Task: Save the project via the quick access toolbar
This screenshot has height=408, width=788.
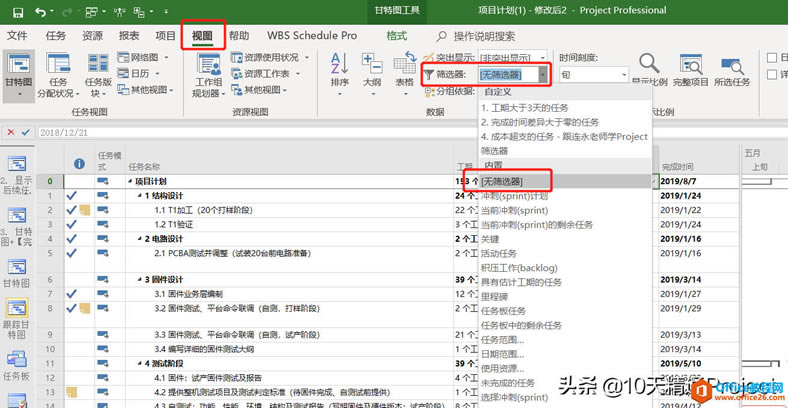Action: (18, 11)
